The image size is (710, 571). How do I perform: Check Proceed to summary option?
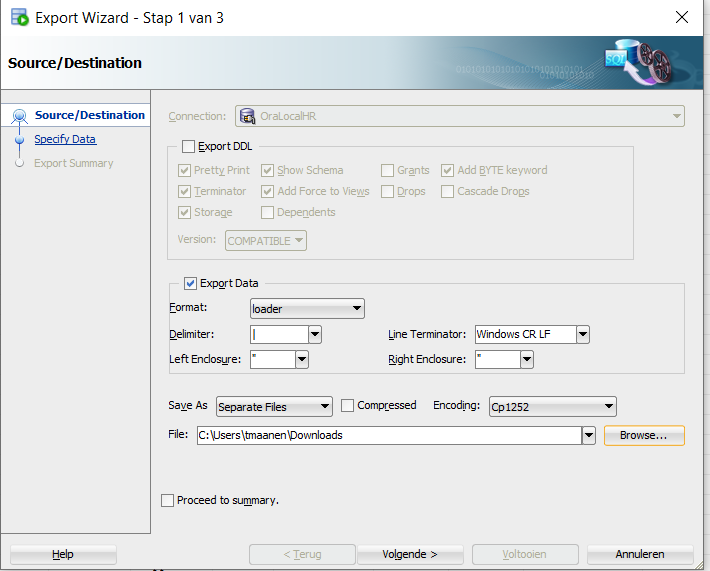(x=168, y=500)
